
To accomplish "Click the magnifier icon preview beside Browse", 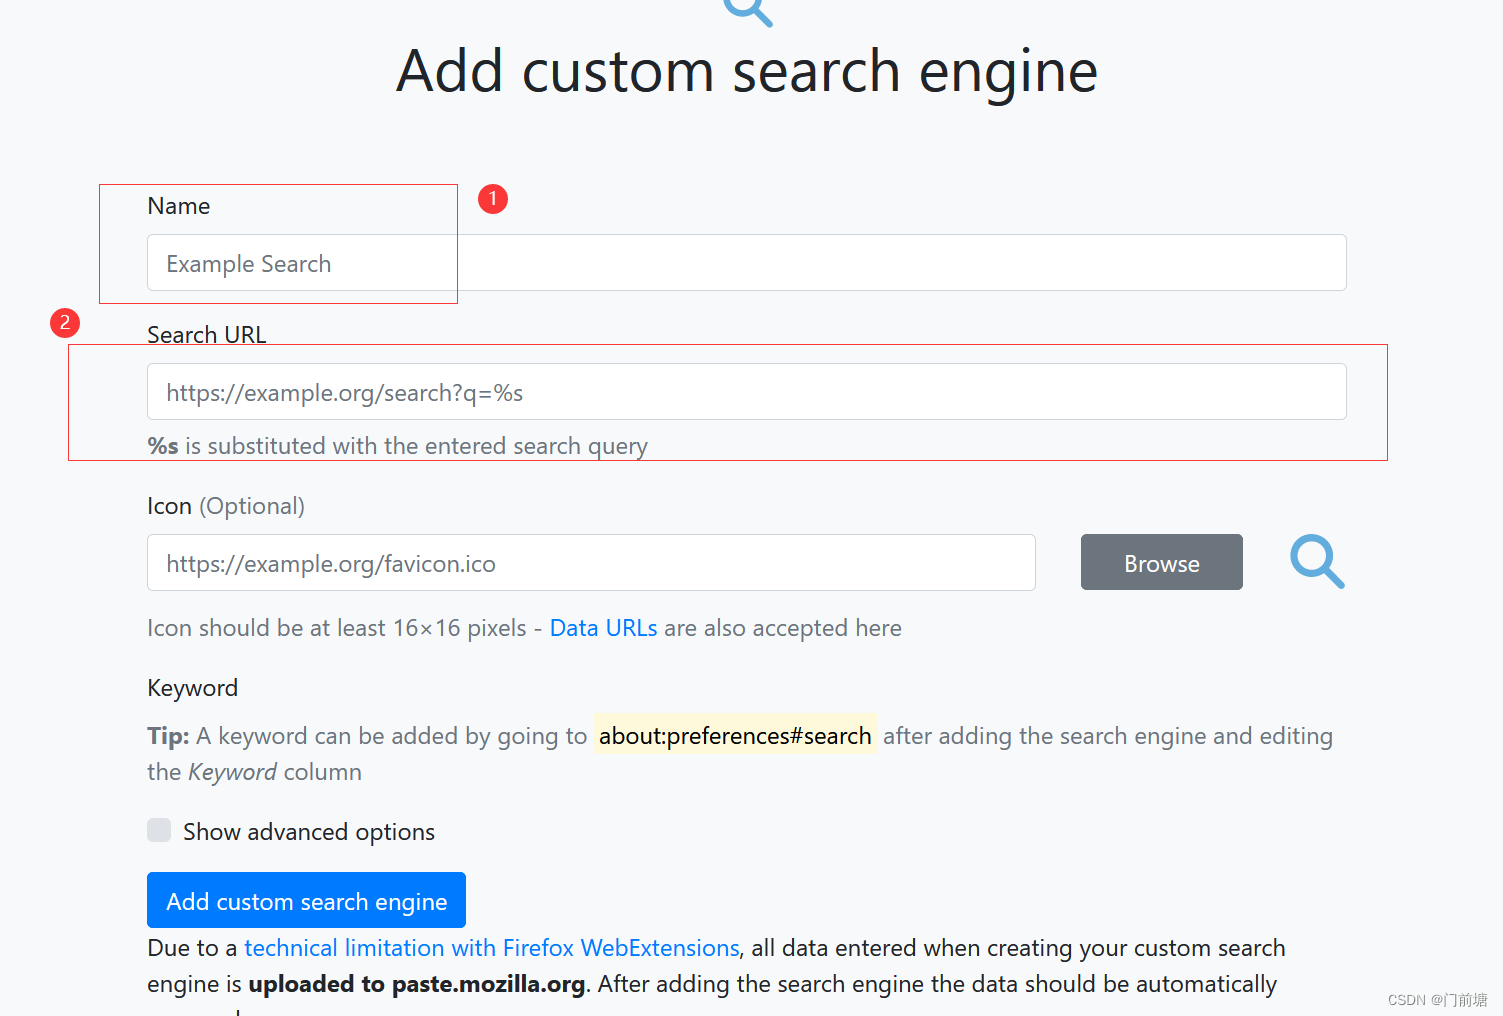I will (1317, 561).
